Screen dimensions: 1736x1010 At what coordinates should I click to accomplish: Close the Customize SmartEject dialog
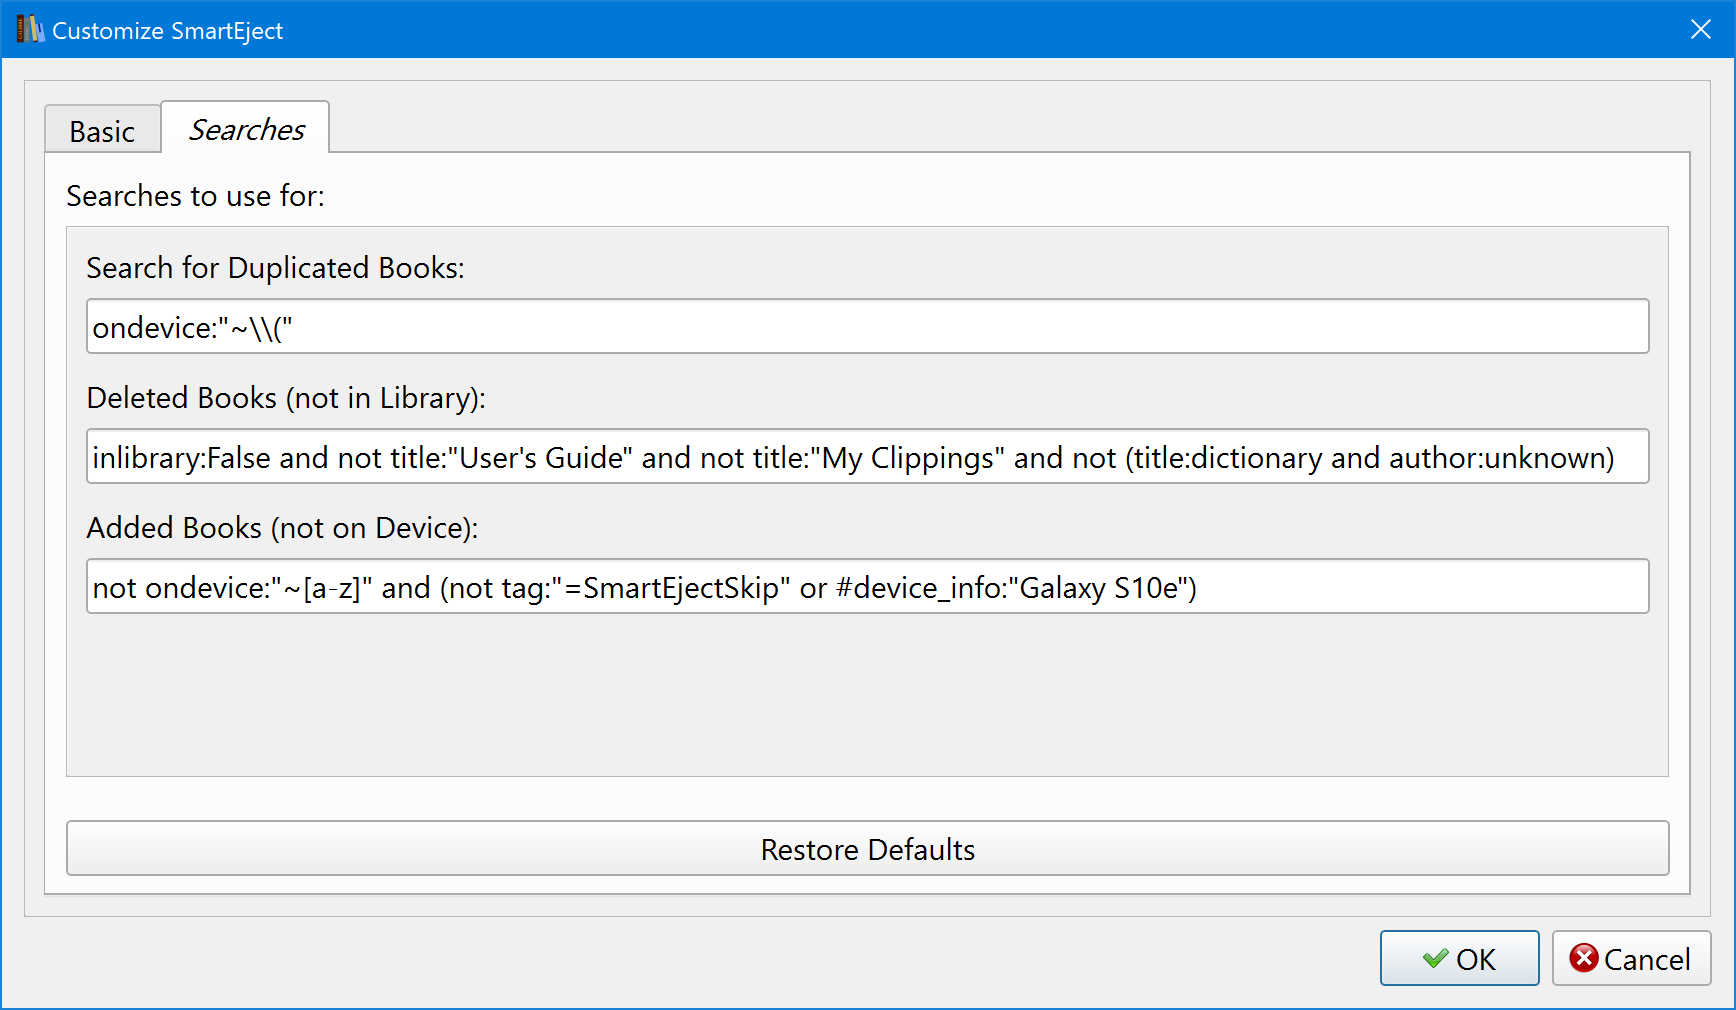1700,30
